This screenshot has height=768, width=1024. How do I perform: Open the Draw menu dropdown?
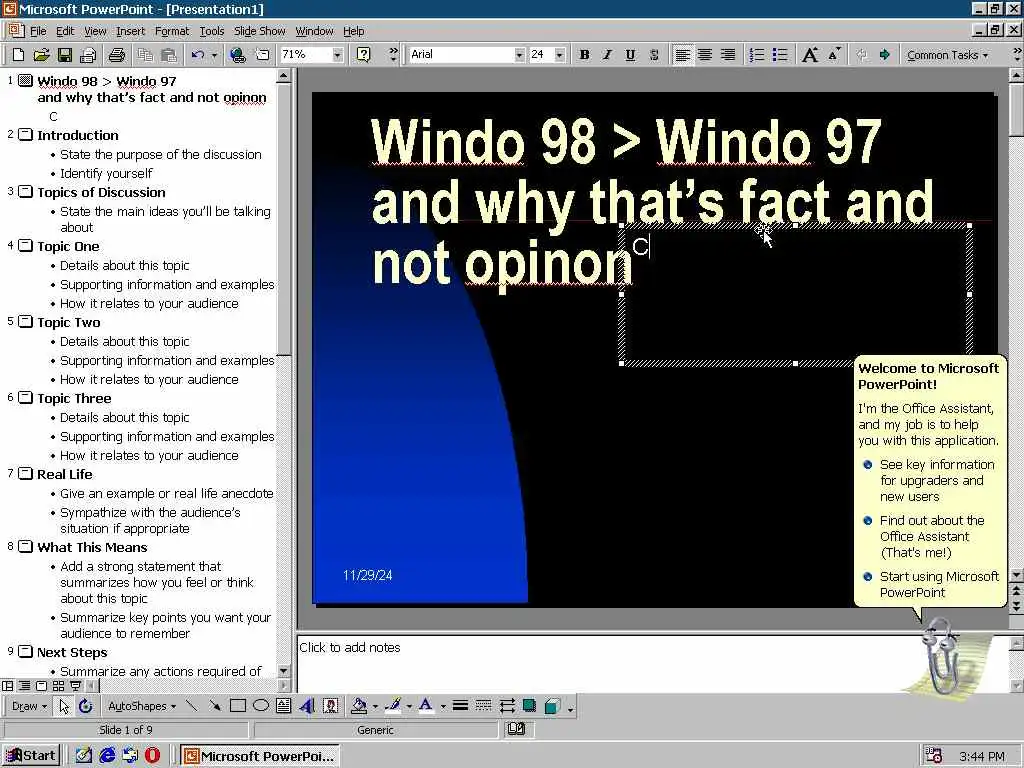tap(29, 706)
